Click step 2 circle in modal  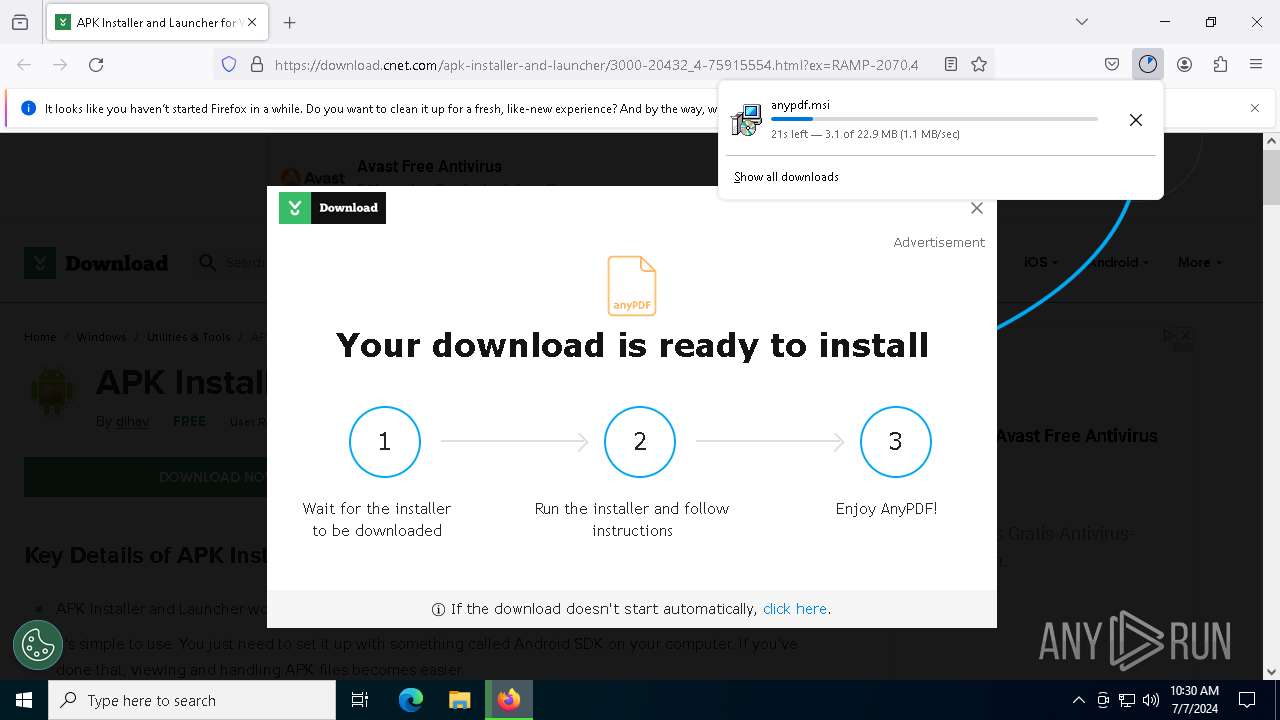tap(640, 442)
